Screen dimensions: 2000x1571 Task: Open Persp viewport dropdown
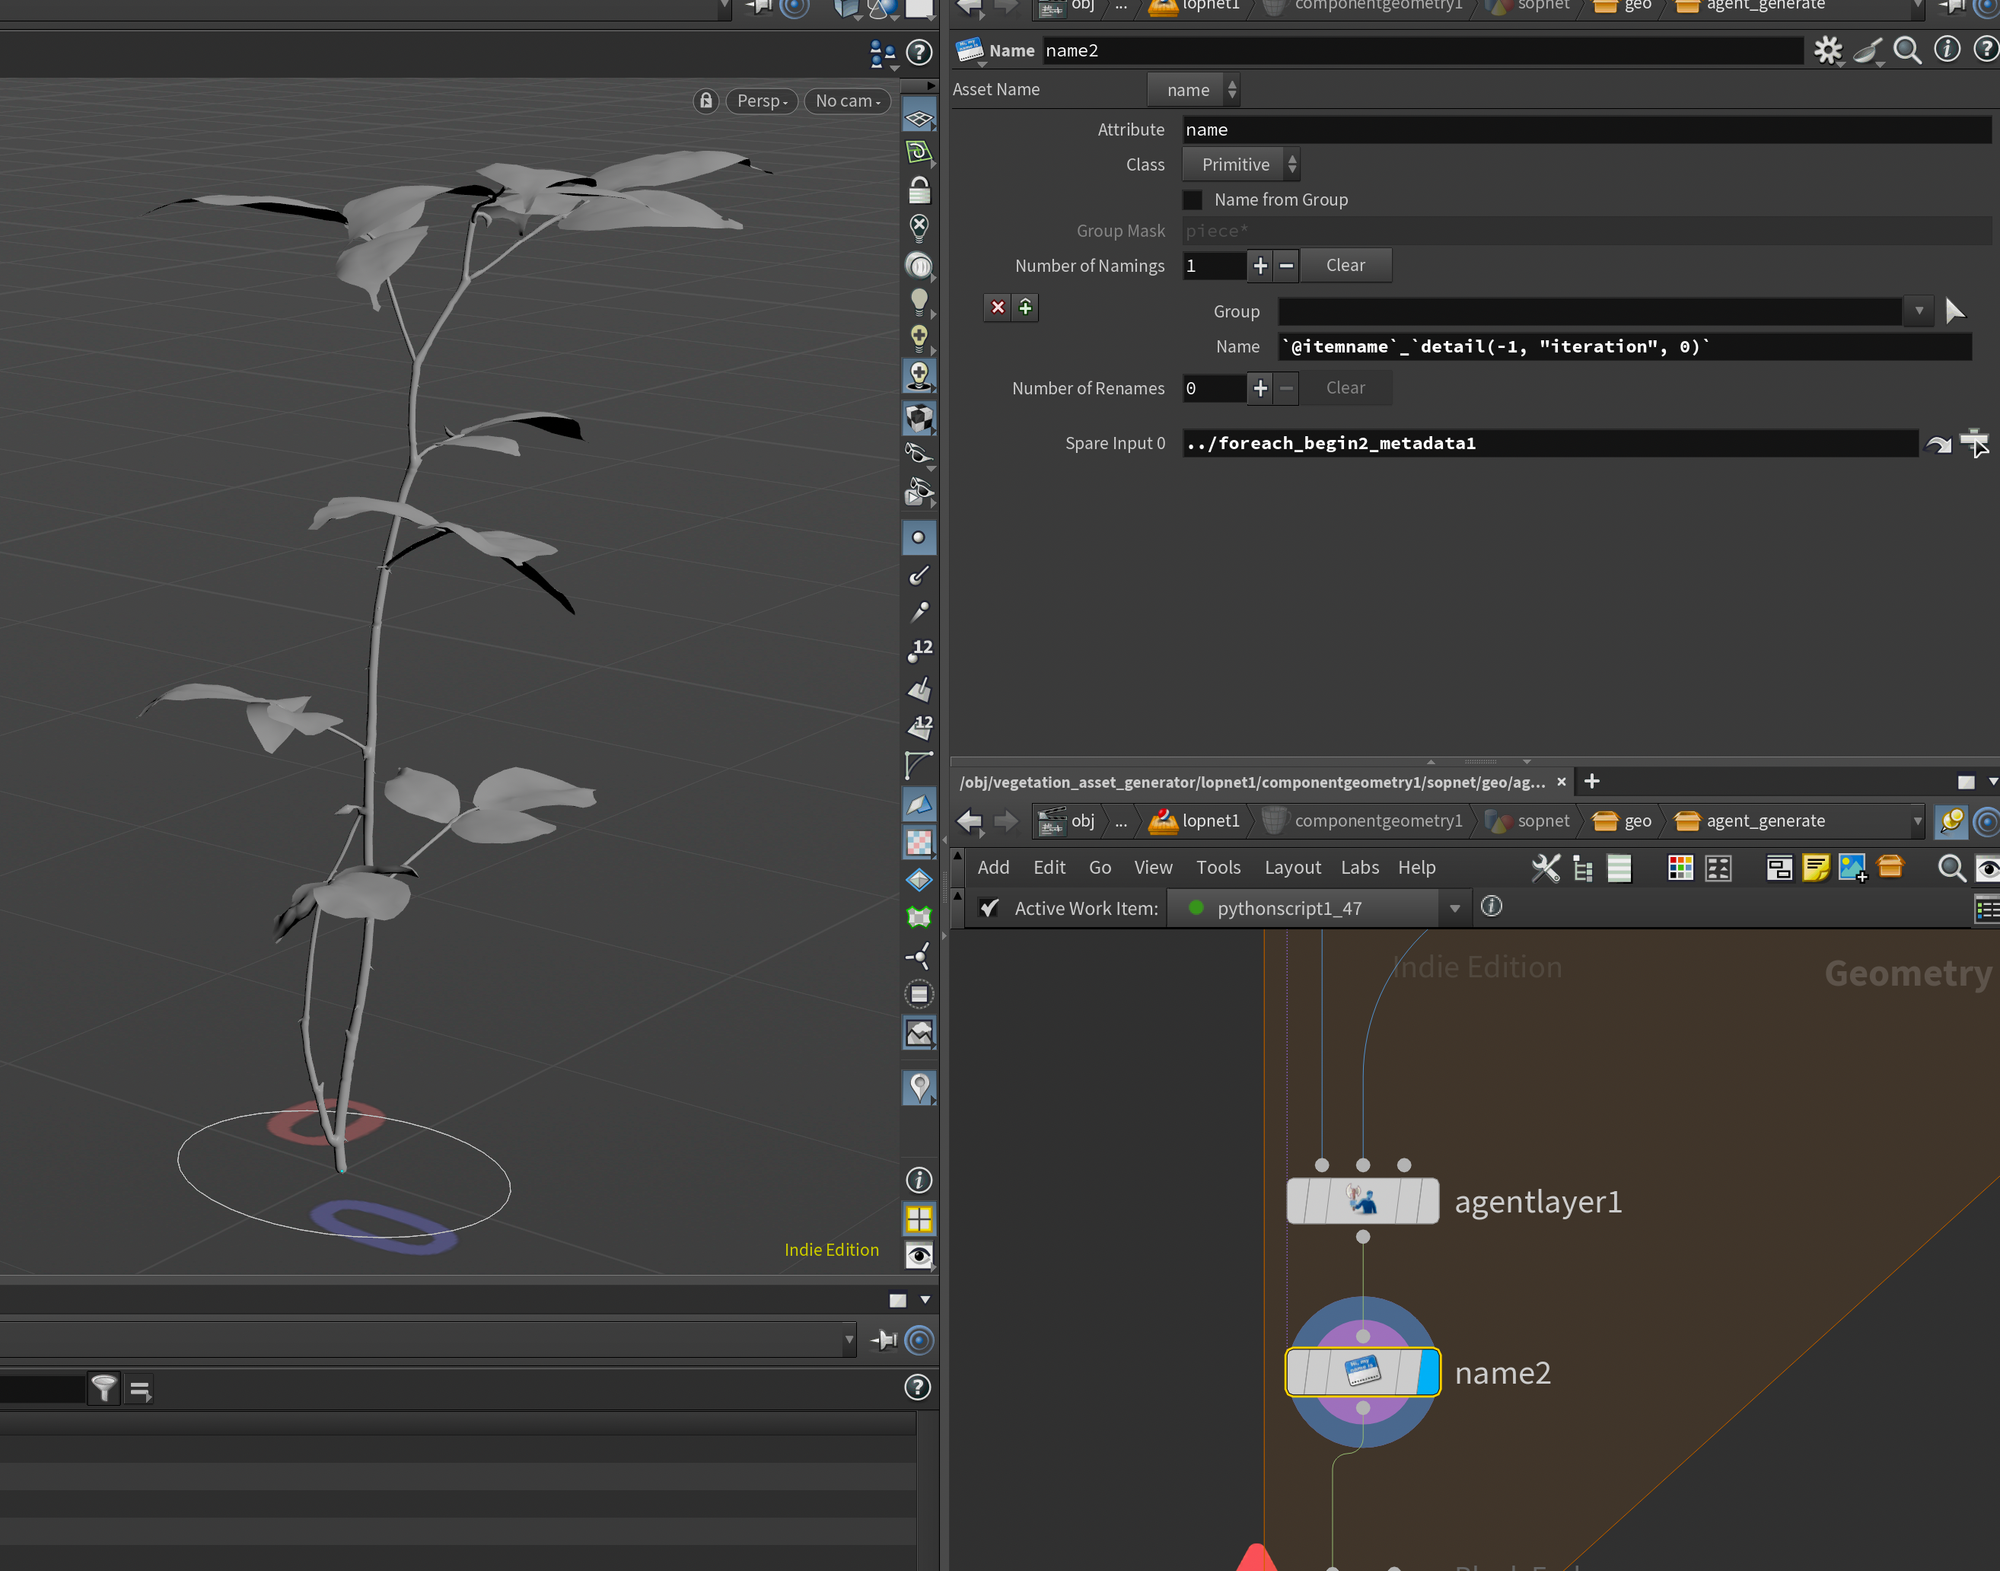[762, 101]
